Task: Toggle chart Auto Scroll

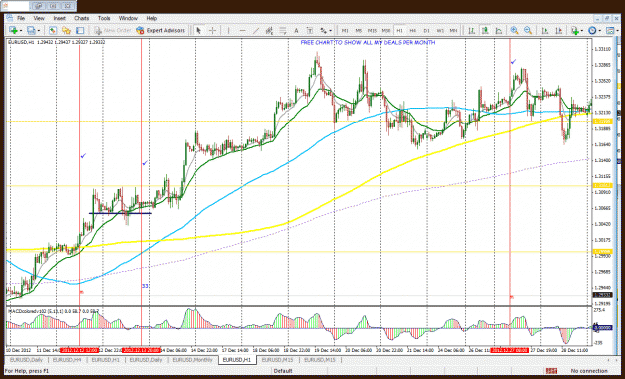Action: 545,30
